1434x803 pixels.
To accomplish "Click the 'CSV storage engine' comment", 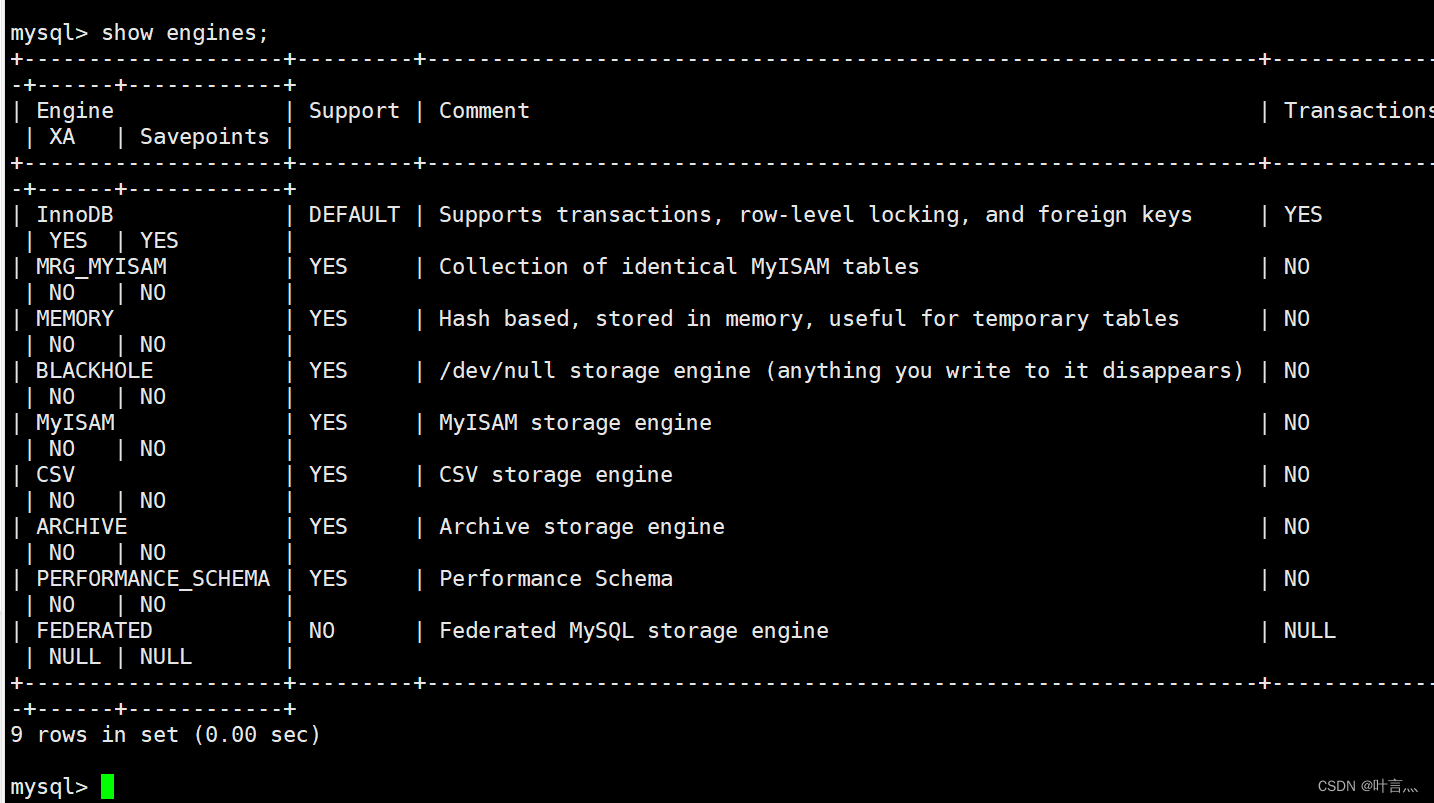I will [x=556, y=475].
